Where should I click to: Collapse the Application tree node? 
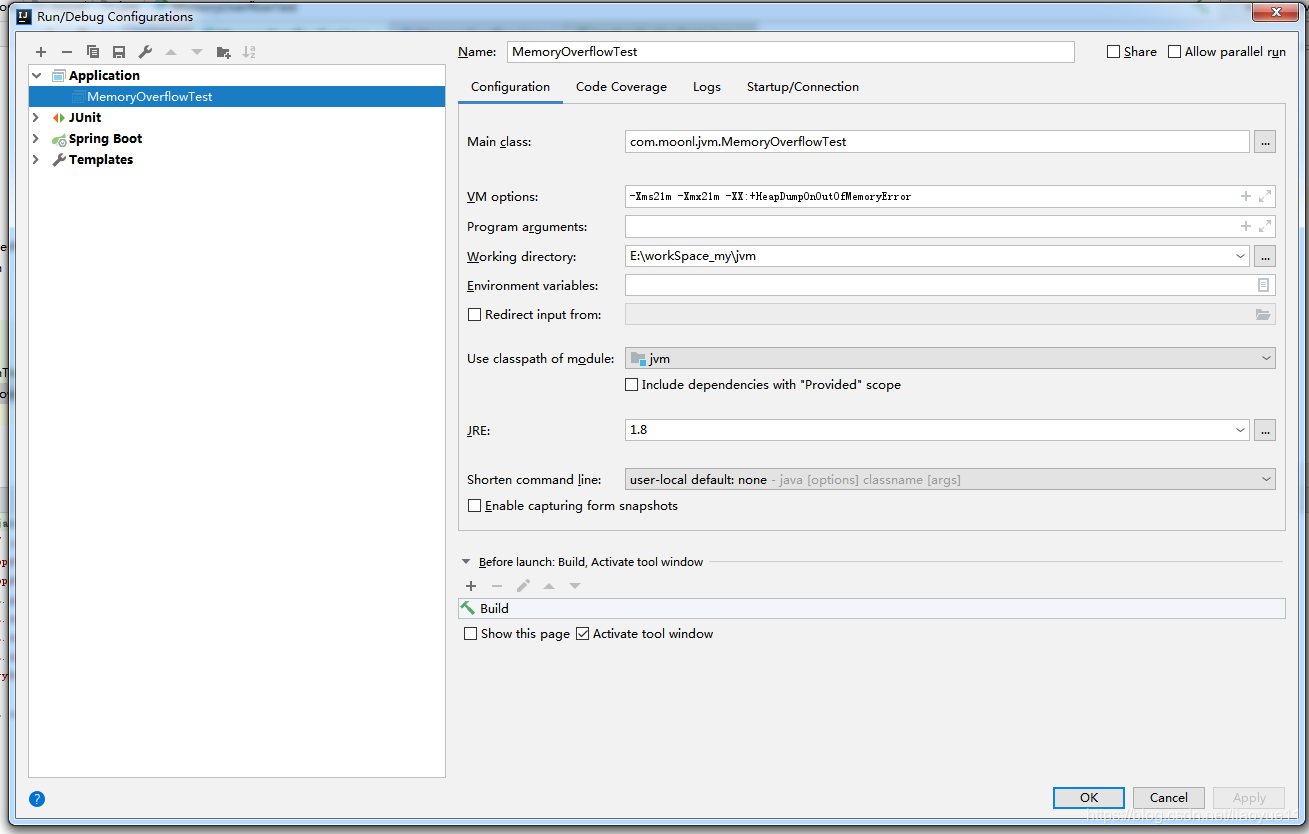tap(37, 76)
